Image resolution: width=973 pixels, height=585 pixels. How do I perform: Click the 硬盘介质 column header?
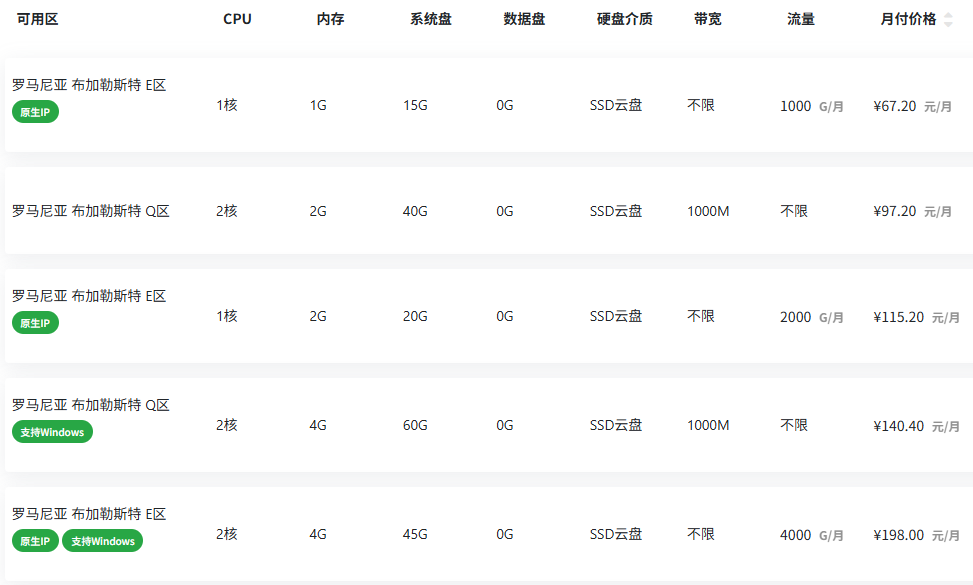click(x=624, y=19)
